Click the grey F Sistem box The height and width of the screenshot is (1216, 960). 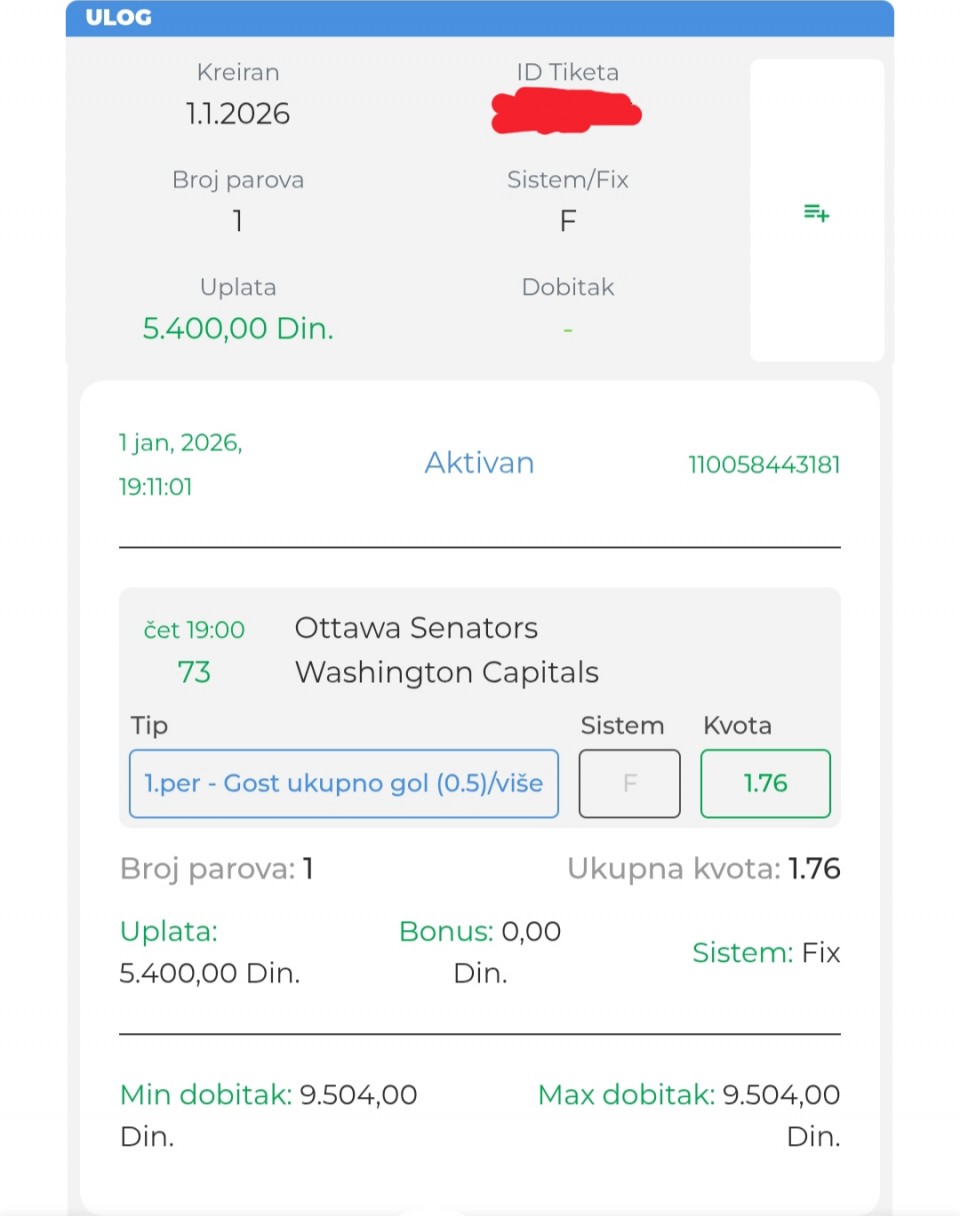629,783
